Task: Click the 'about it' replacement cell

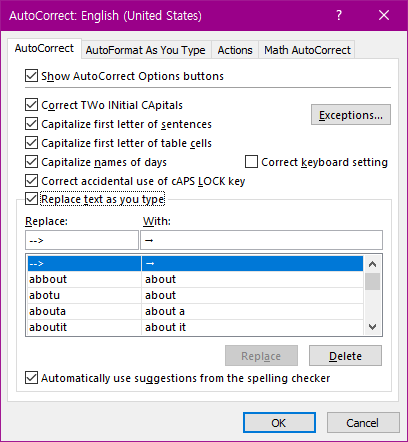Action: [252, 327]
